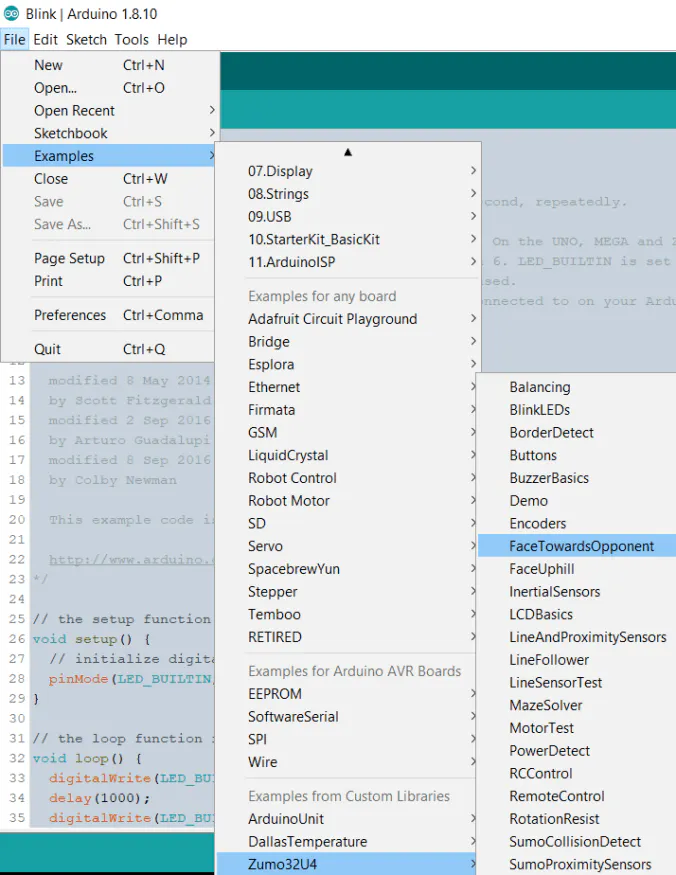
Task: Open the Buttons example
Action: (x=577, y=455)
